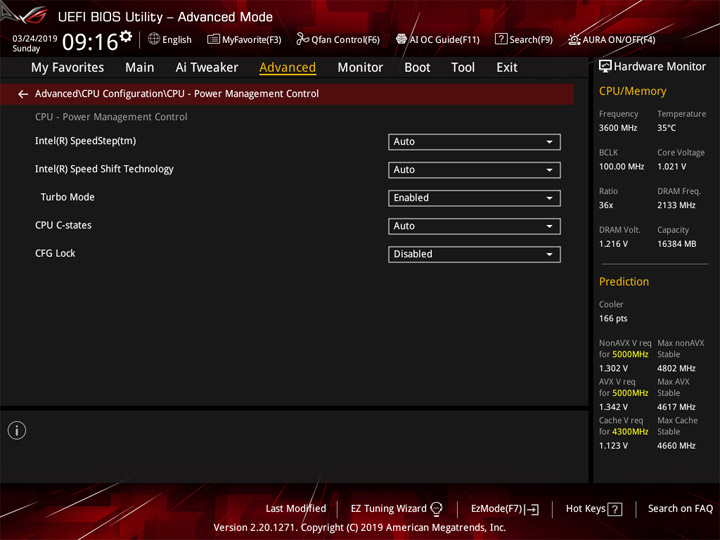The image size is (720, 540).
Task: Click the Cooler 166 pts value
Action: pyautogui.click(x=613, y=319)
